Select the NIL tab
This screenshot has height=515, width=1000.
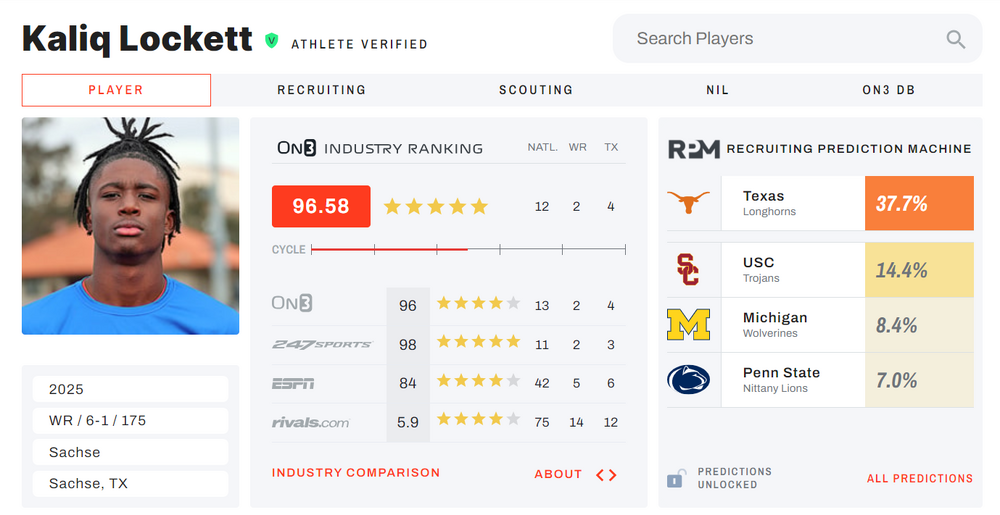click(717, 90)
